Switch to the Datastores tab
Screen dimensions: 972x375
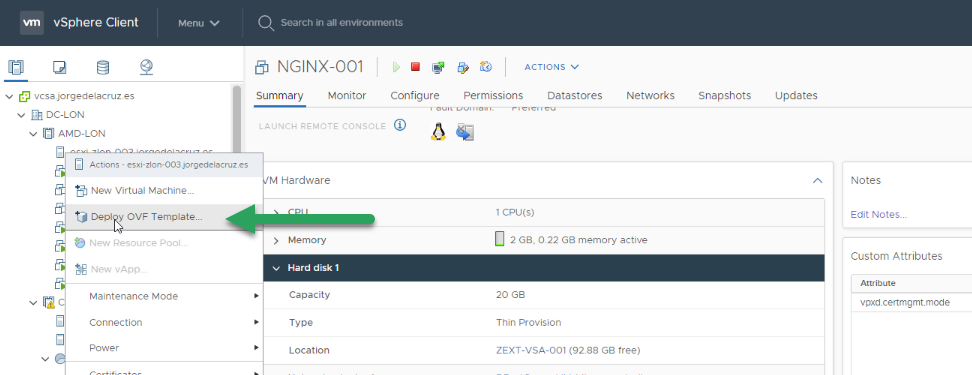[575, 95]
